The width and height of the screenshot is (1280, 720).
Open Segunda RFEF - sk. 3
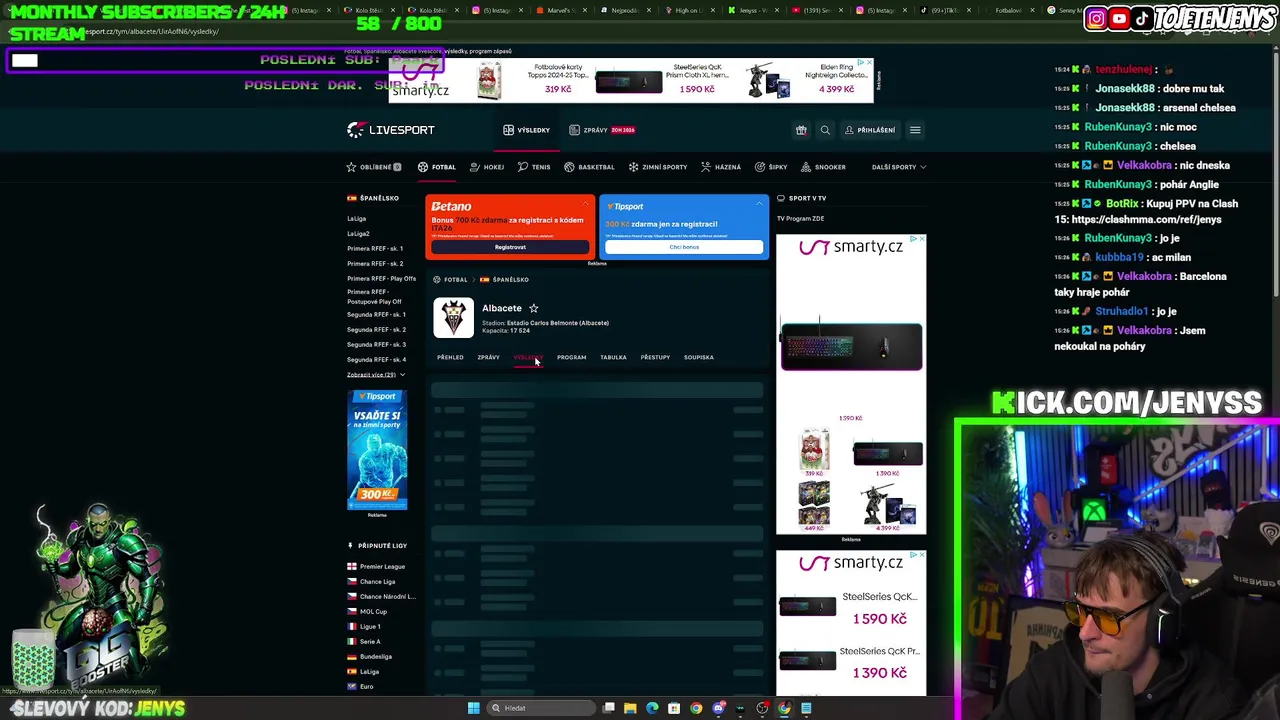pyautogui.click(x=376, y=344)
